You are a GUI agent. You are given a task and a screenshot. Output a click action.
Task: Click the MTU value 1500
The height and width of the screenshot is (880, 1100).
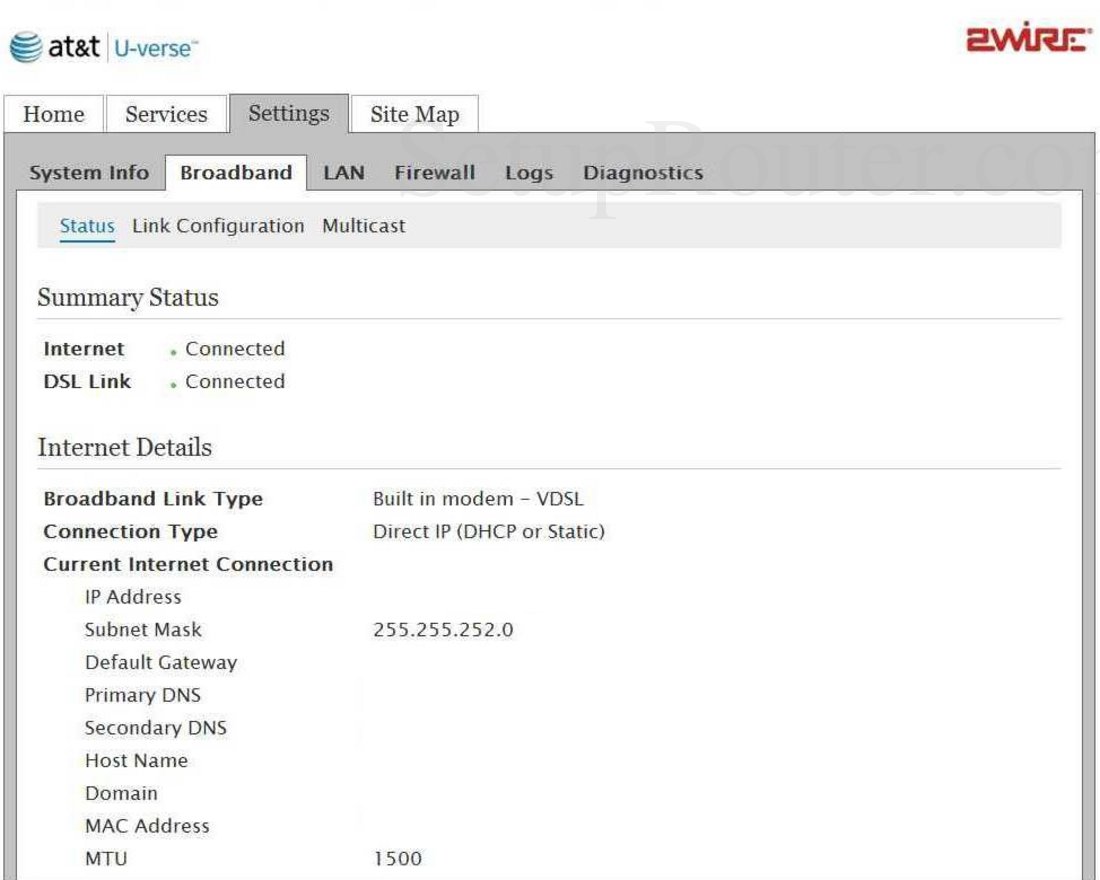(x=398, y=858)
